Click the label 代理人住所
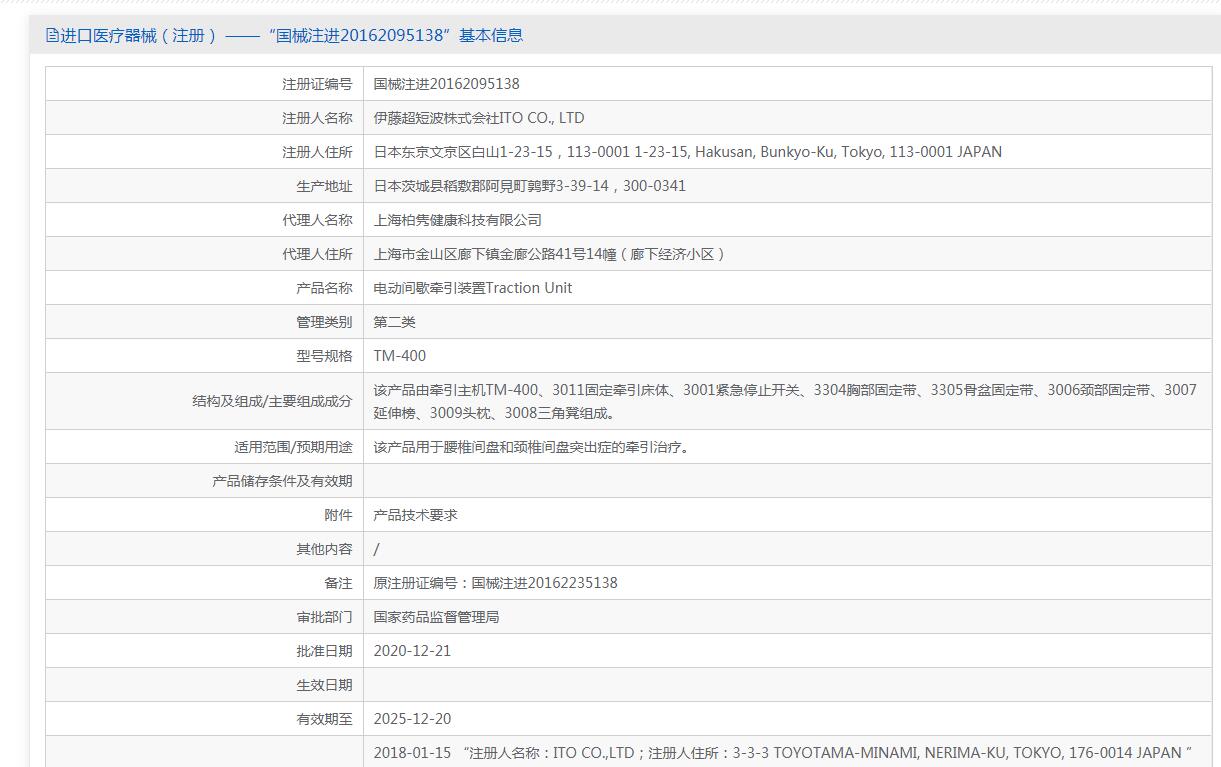 pyautogui.click(x=317, y=254)
